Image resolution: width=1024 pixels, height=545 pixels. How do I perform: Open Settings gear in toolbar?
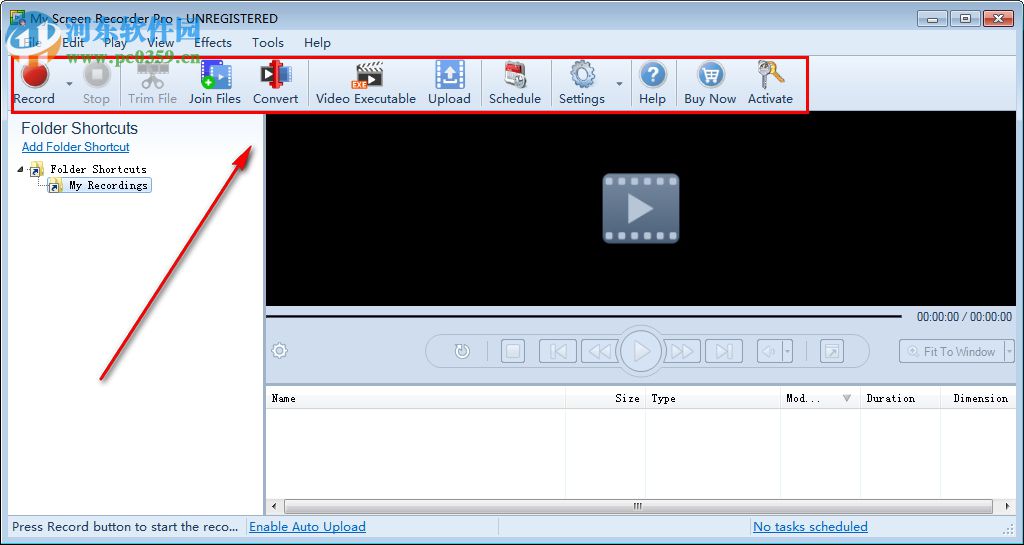pyautogui.click(x=581, y=84)
